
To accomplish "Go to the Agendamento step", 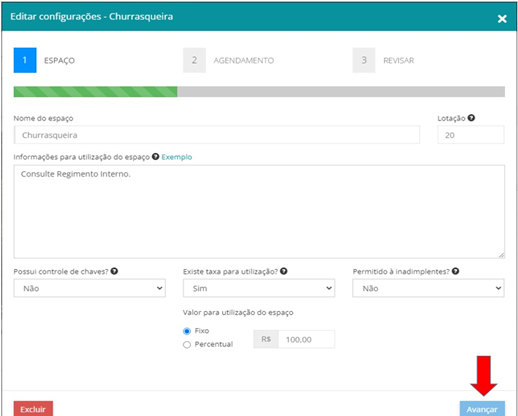I will (244, 60).
